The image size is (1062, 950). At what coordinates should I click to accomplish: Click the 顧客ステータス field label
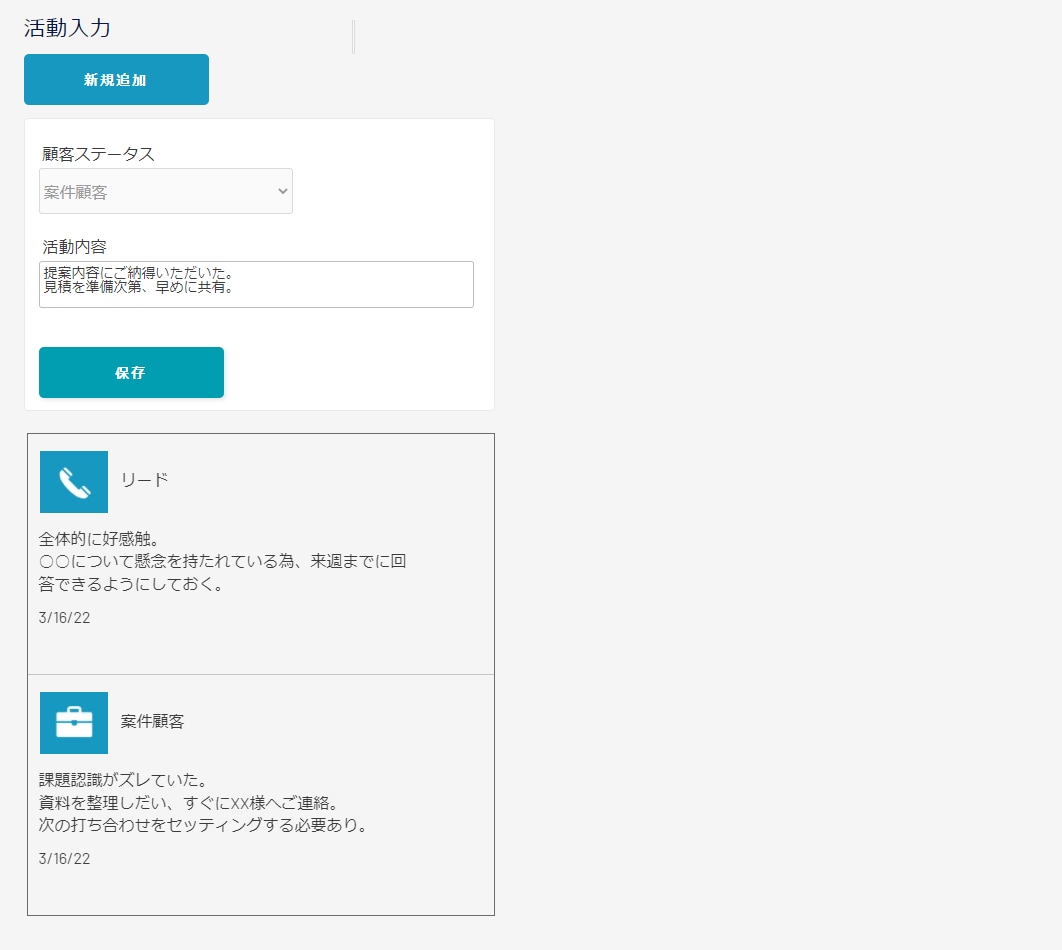(x=98, y=154)
